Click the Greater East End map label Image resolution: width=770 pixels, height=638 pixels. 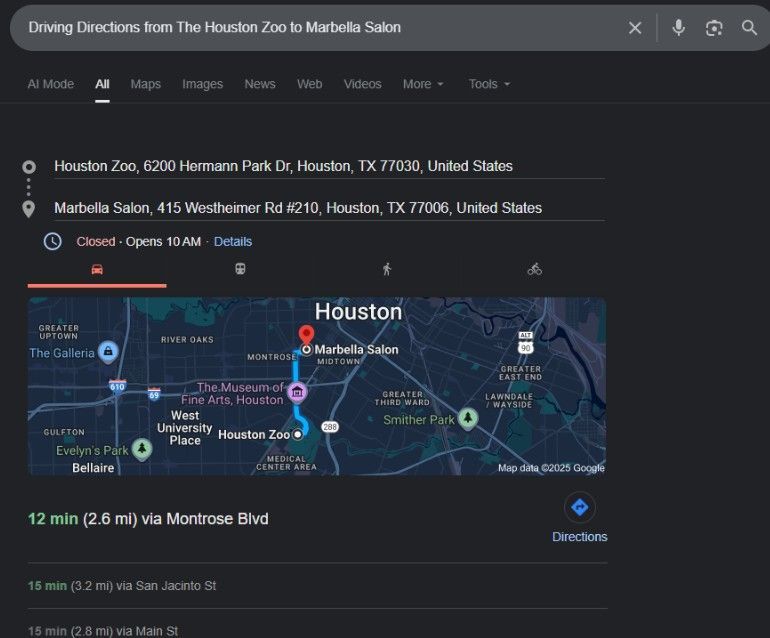[521, 373]
